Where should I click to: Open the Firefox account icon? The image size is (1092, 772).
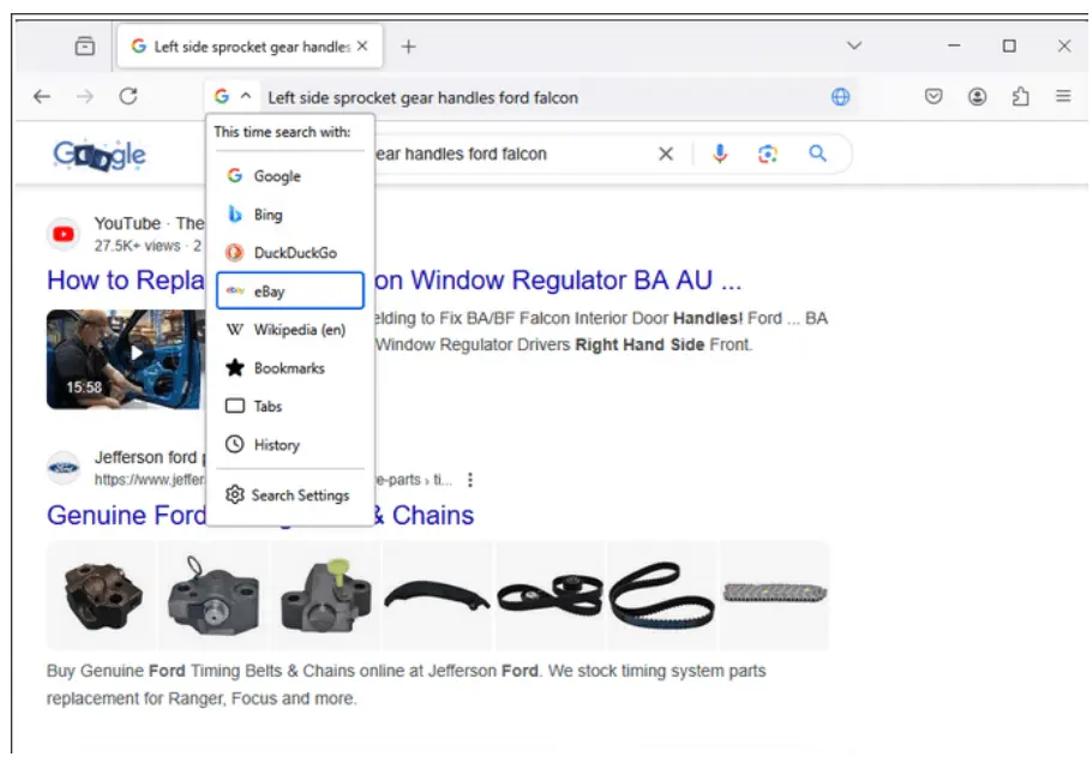click(977, 96)
